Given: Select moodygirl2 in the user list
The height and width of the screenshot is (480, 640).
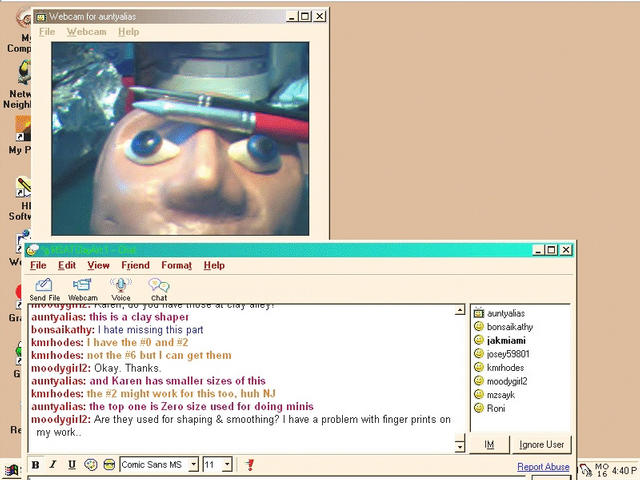Looking at the screenshot, I should (x=507, y=381).
